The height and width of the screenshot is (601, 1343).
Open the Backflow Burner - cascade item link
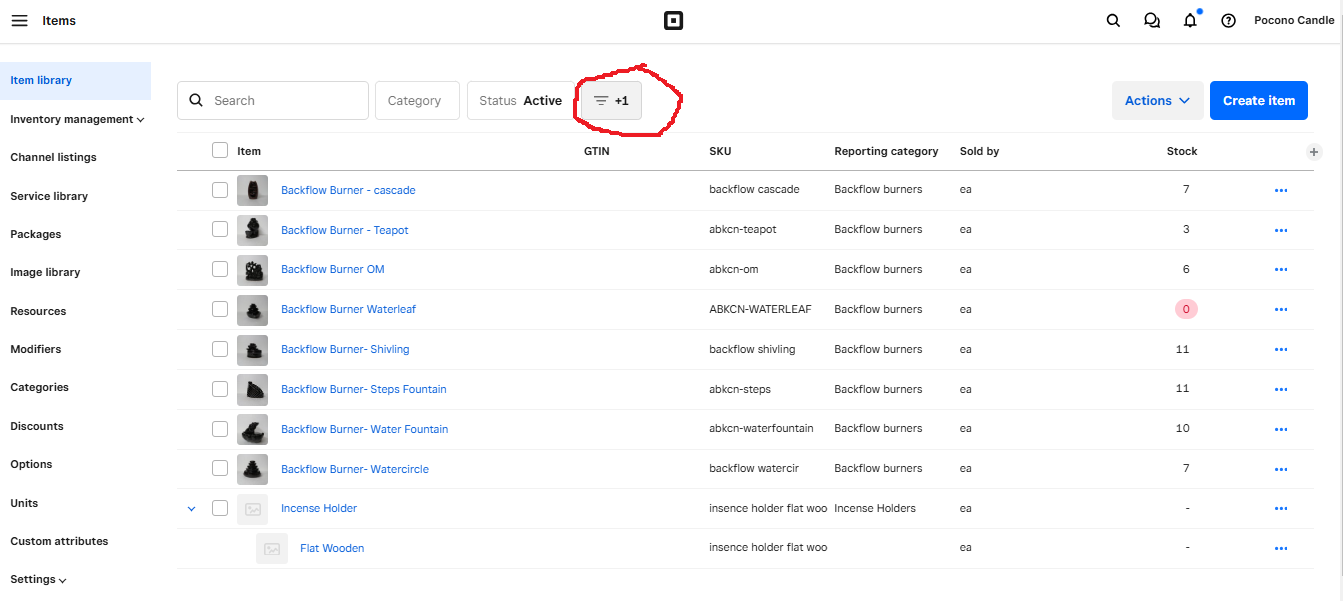348,190
